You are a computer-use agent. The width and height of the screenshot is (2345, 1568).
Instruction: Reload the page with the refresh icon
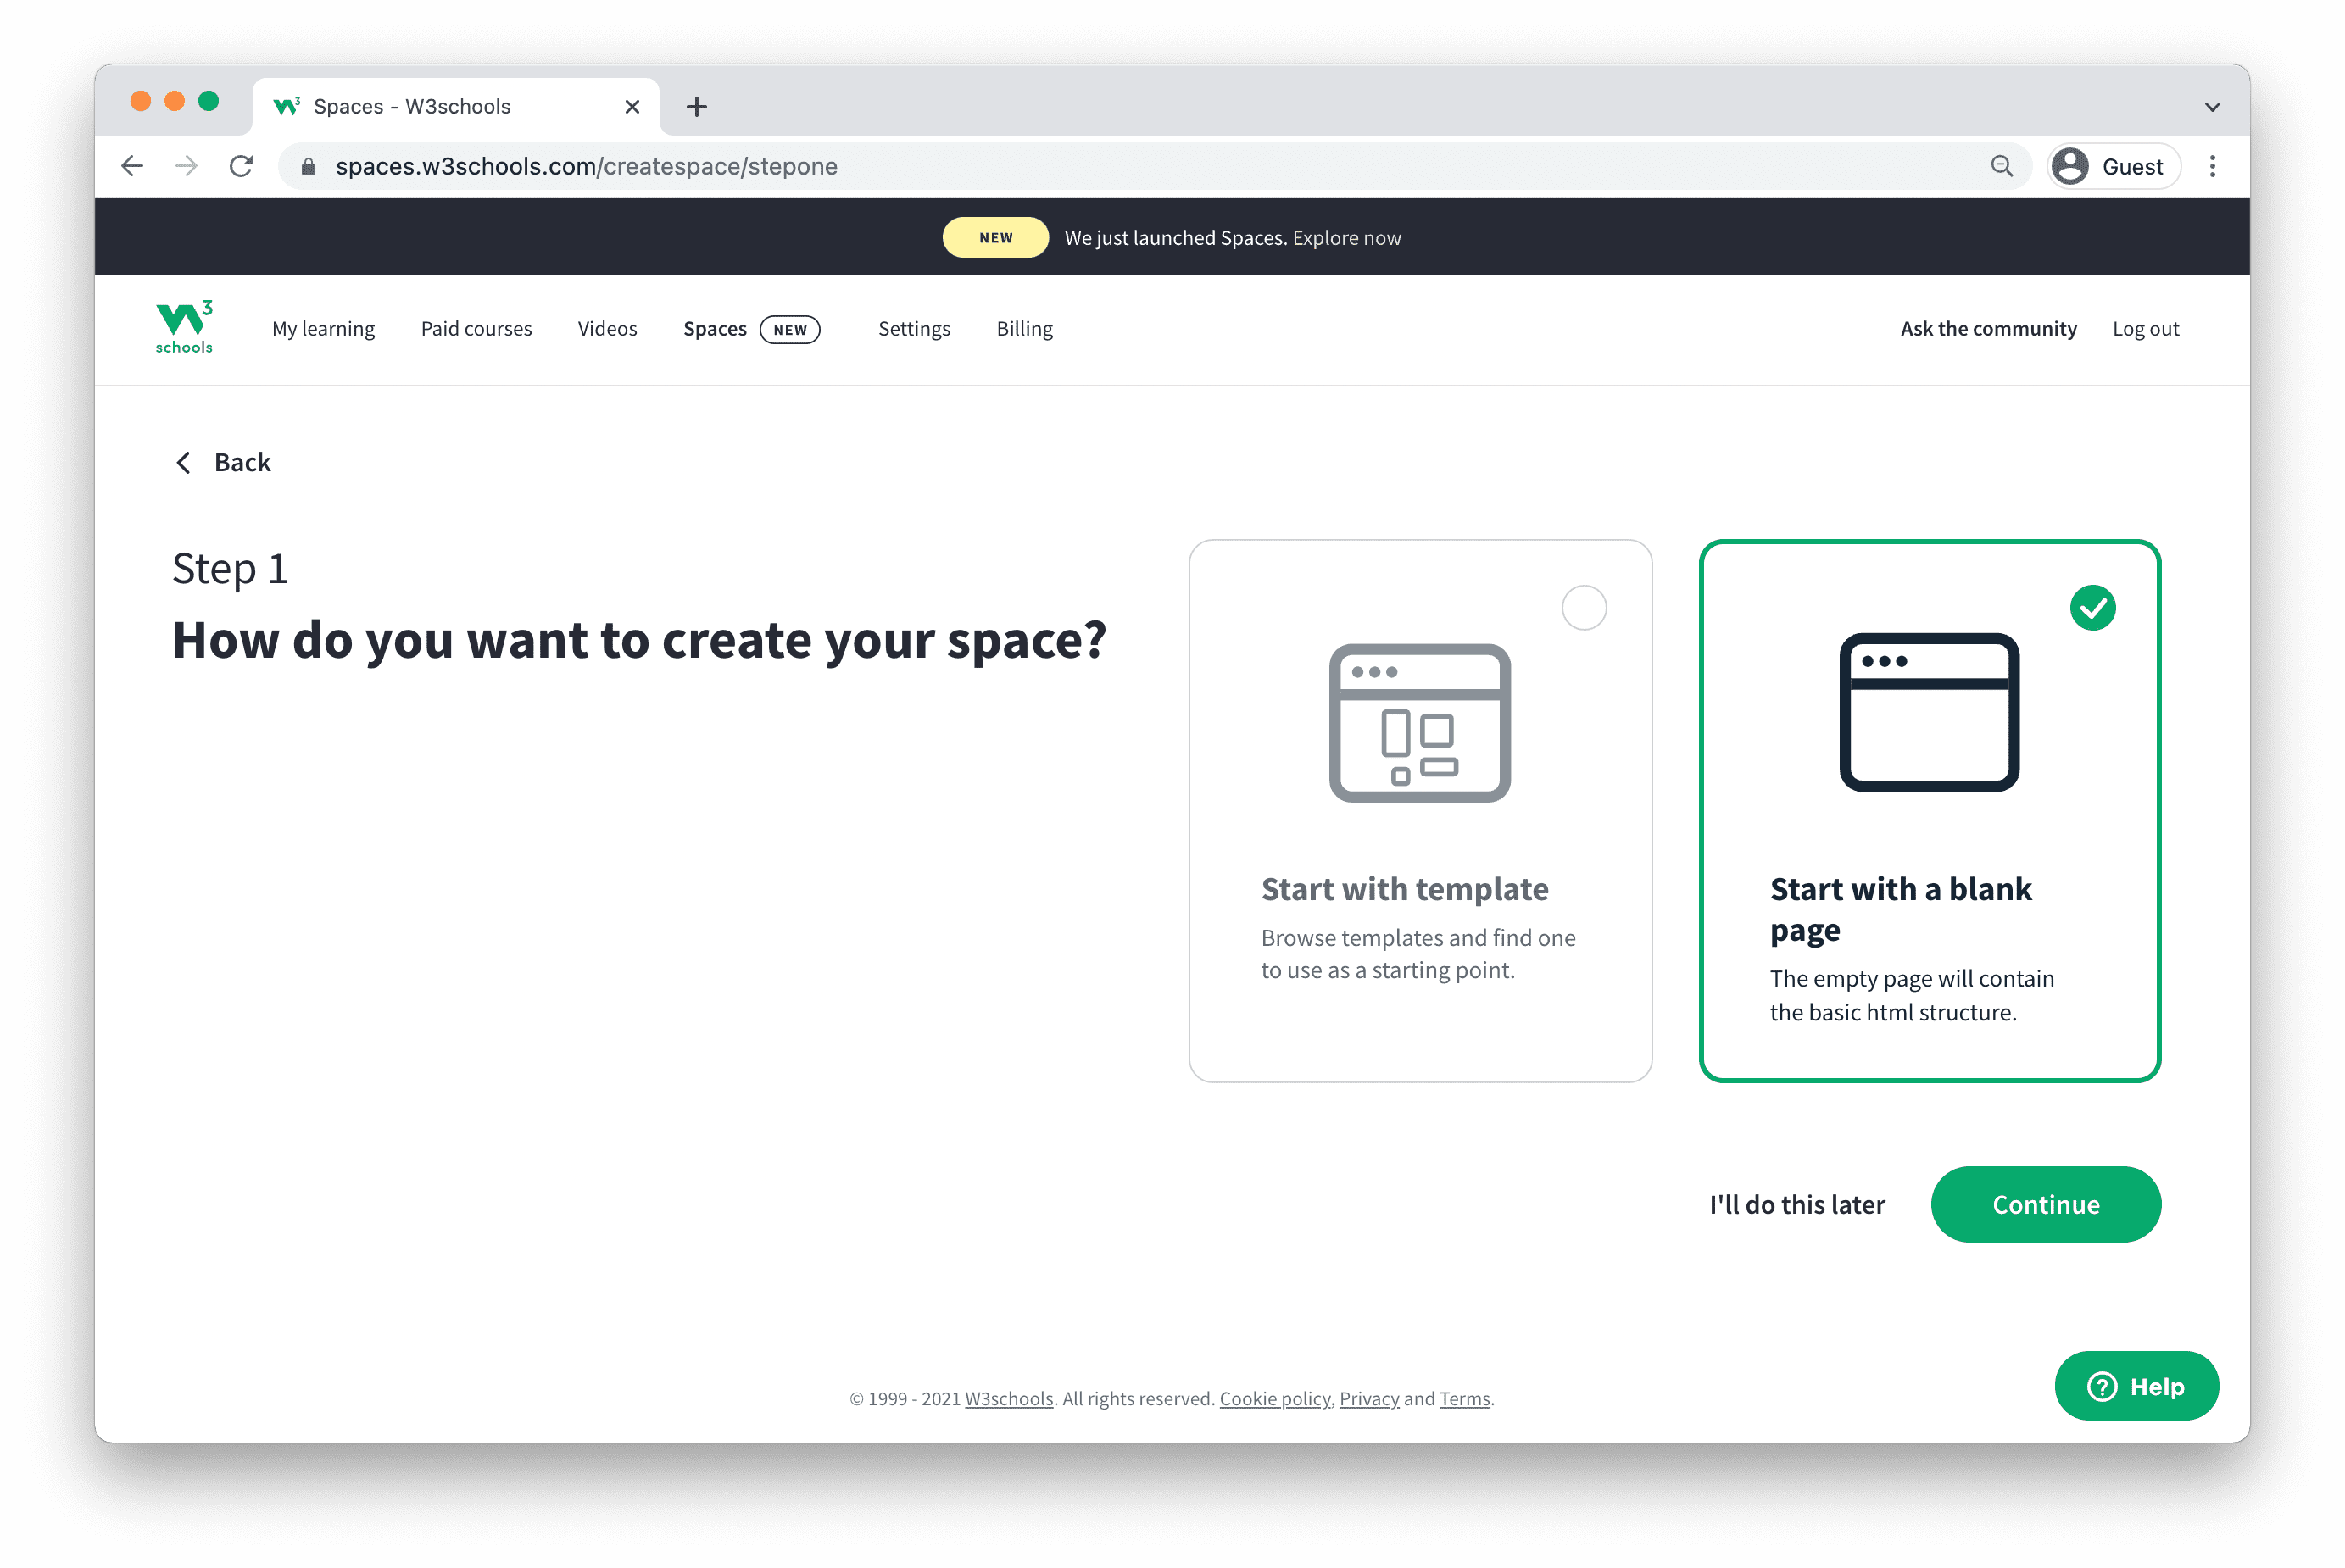241,166
